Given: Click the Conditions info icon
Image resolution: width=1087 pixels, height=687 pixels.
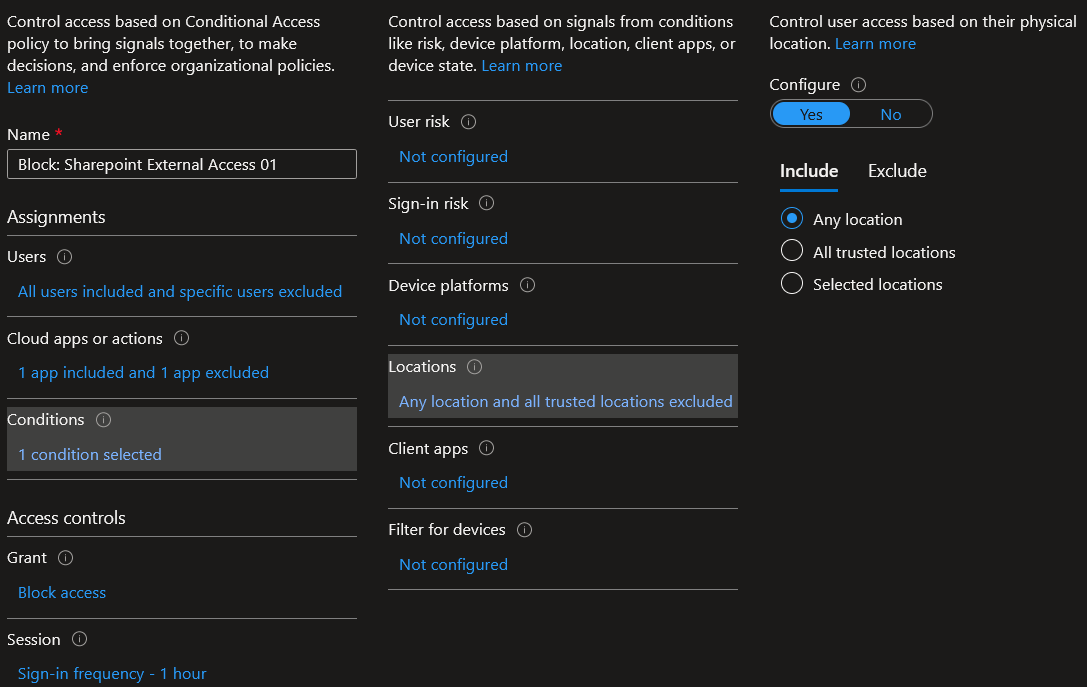Looking at the screenshot, I should [103, 420].
